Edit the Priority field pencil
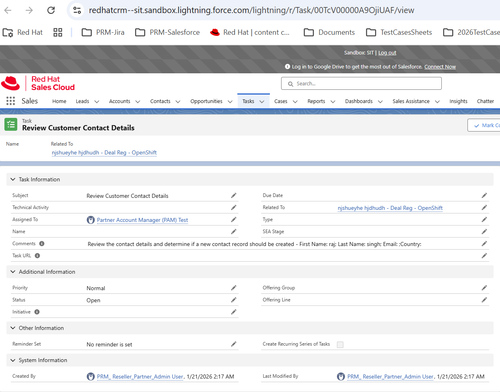The width and height of the screenshot is (500, 392). (x=234, y=288)
